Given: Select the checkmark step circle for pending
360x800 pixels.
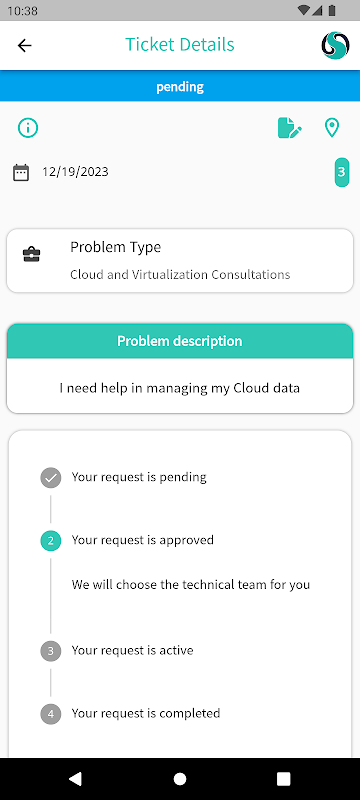Looking at the screenshot, I should coord(50,478).
